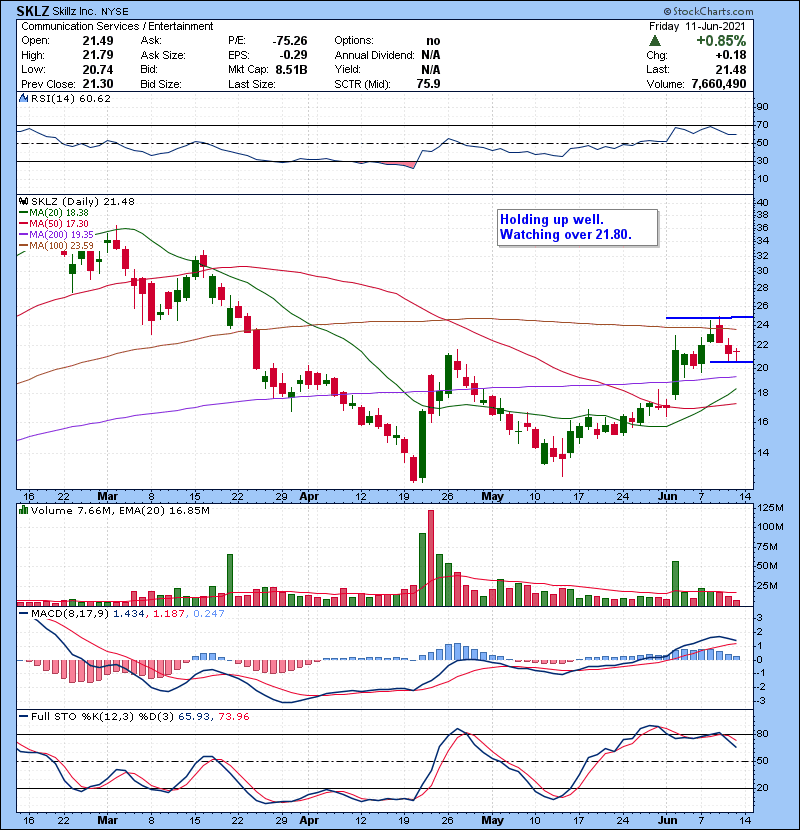Click the EPS value -0.29

click(x=293, y=55)
